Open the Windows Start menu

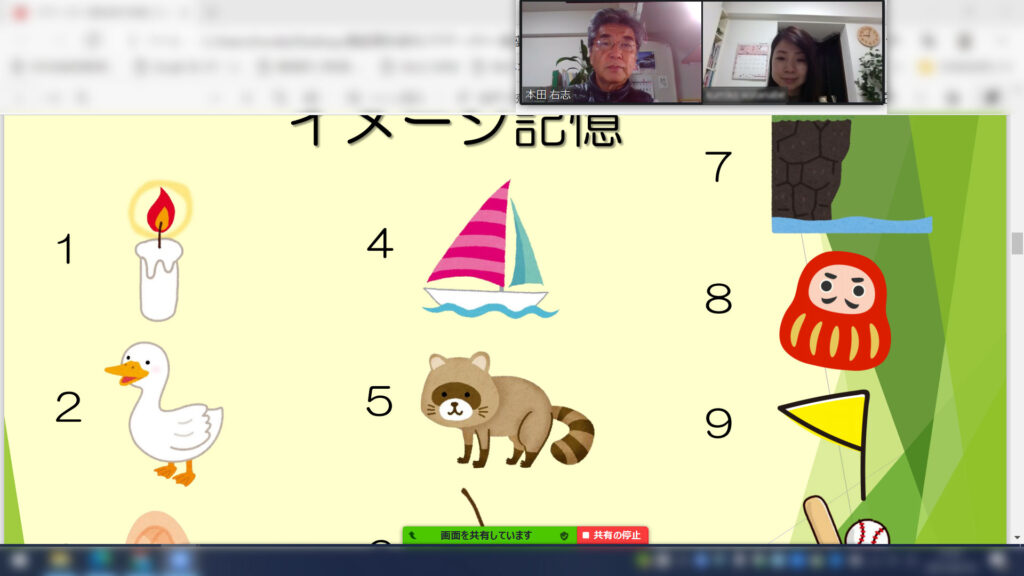pyautogui.click(x=18, y=560)
